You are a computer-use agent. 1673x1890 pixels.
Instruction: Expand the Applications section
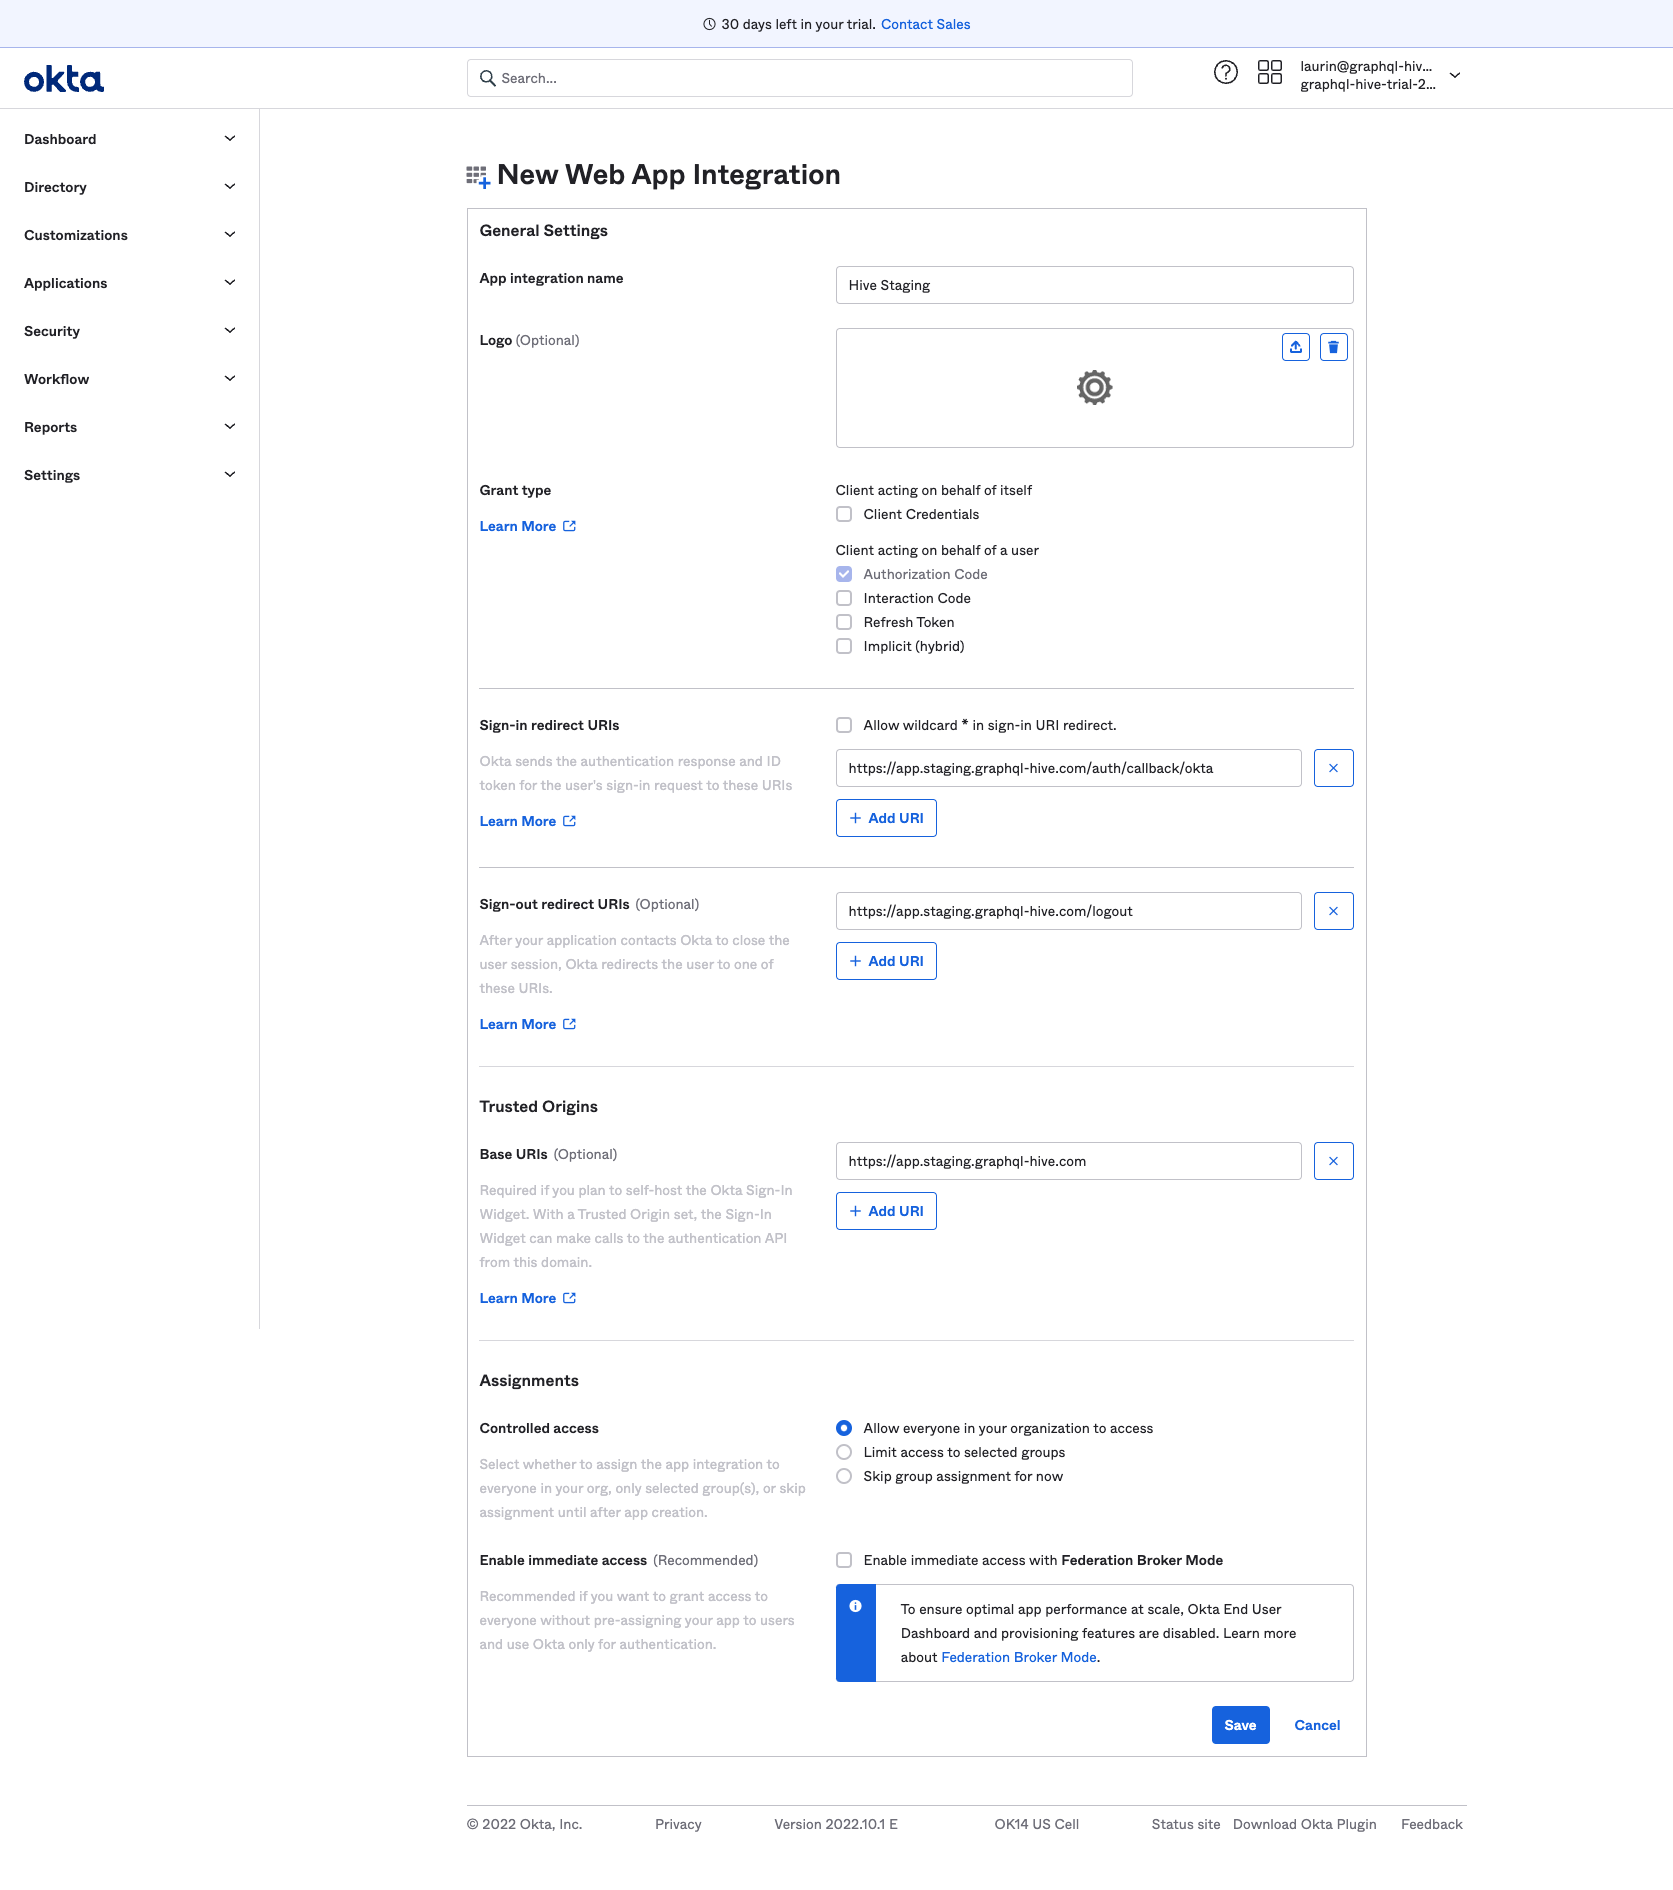(129, 283)
